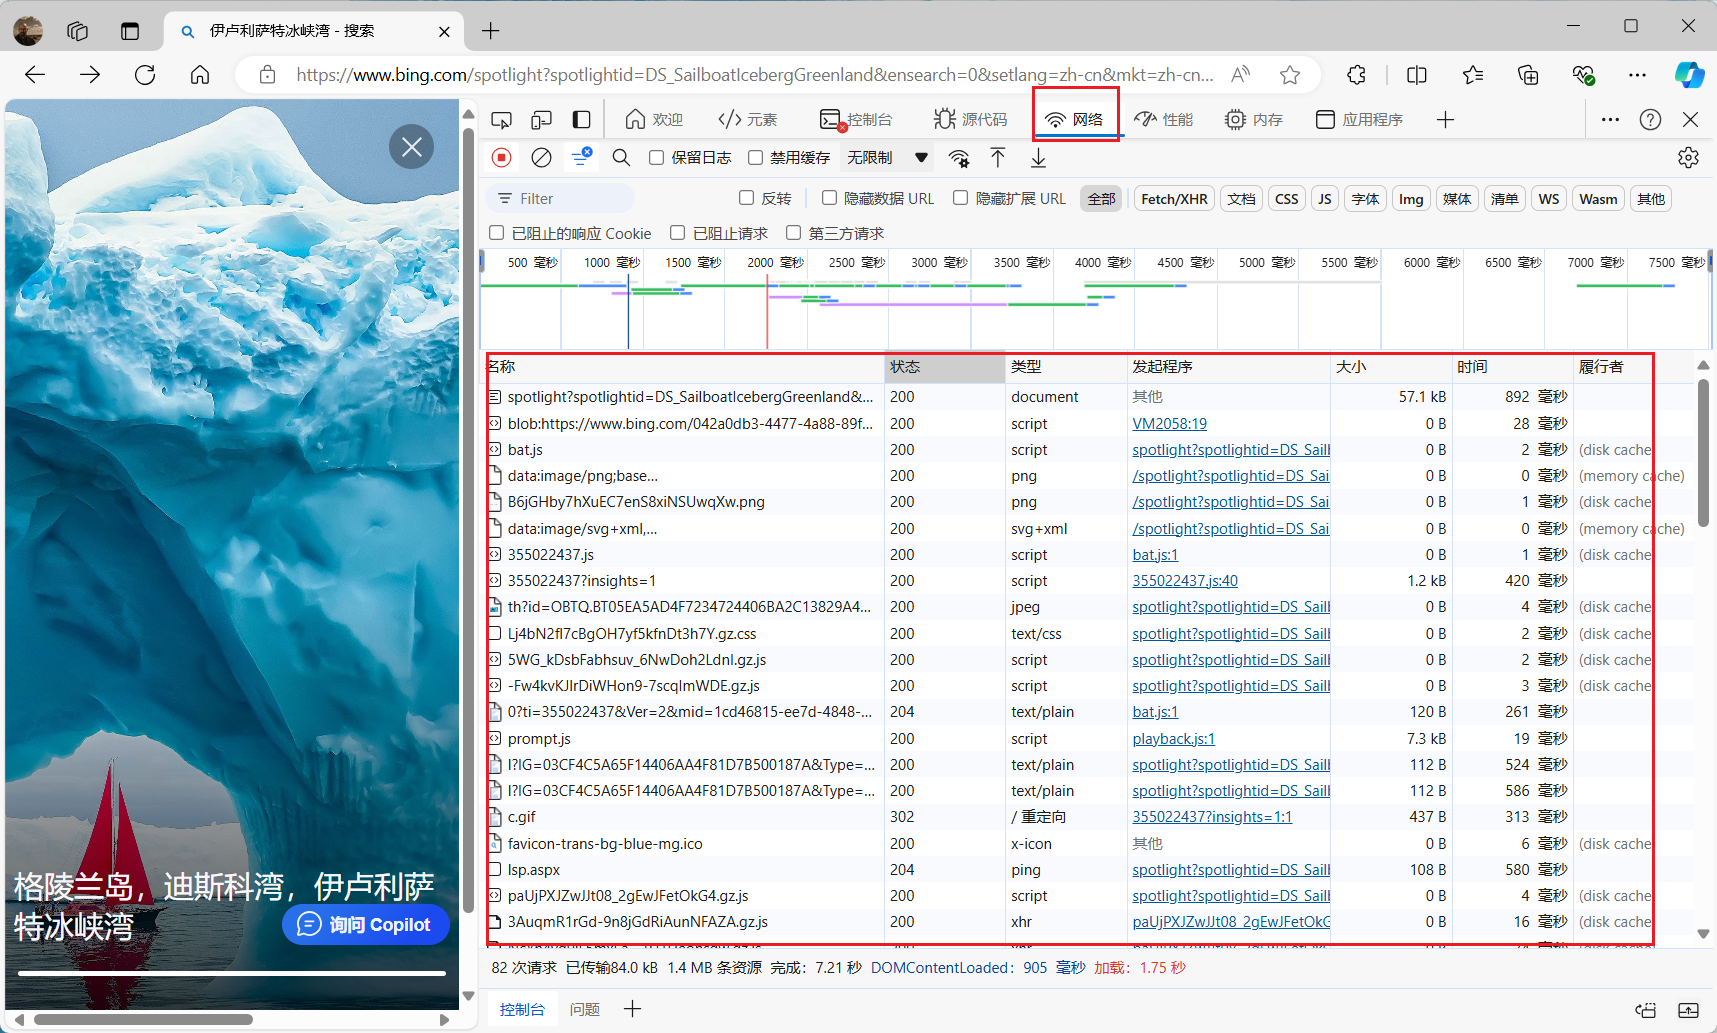Sort by 状态 column header
This screenshot has width=1717, height=1033.
coord(945,367)
